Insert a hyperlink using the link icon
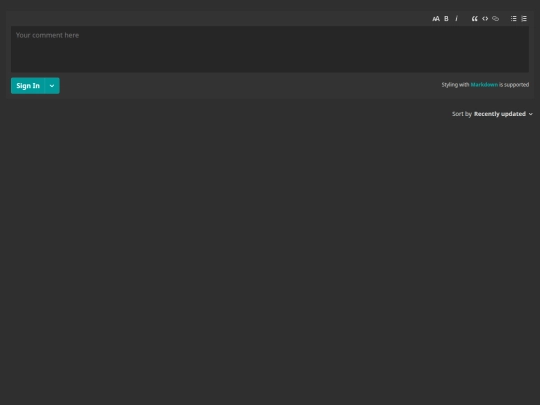This screenshot has height=405, width=540. [x=495, y=19]
